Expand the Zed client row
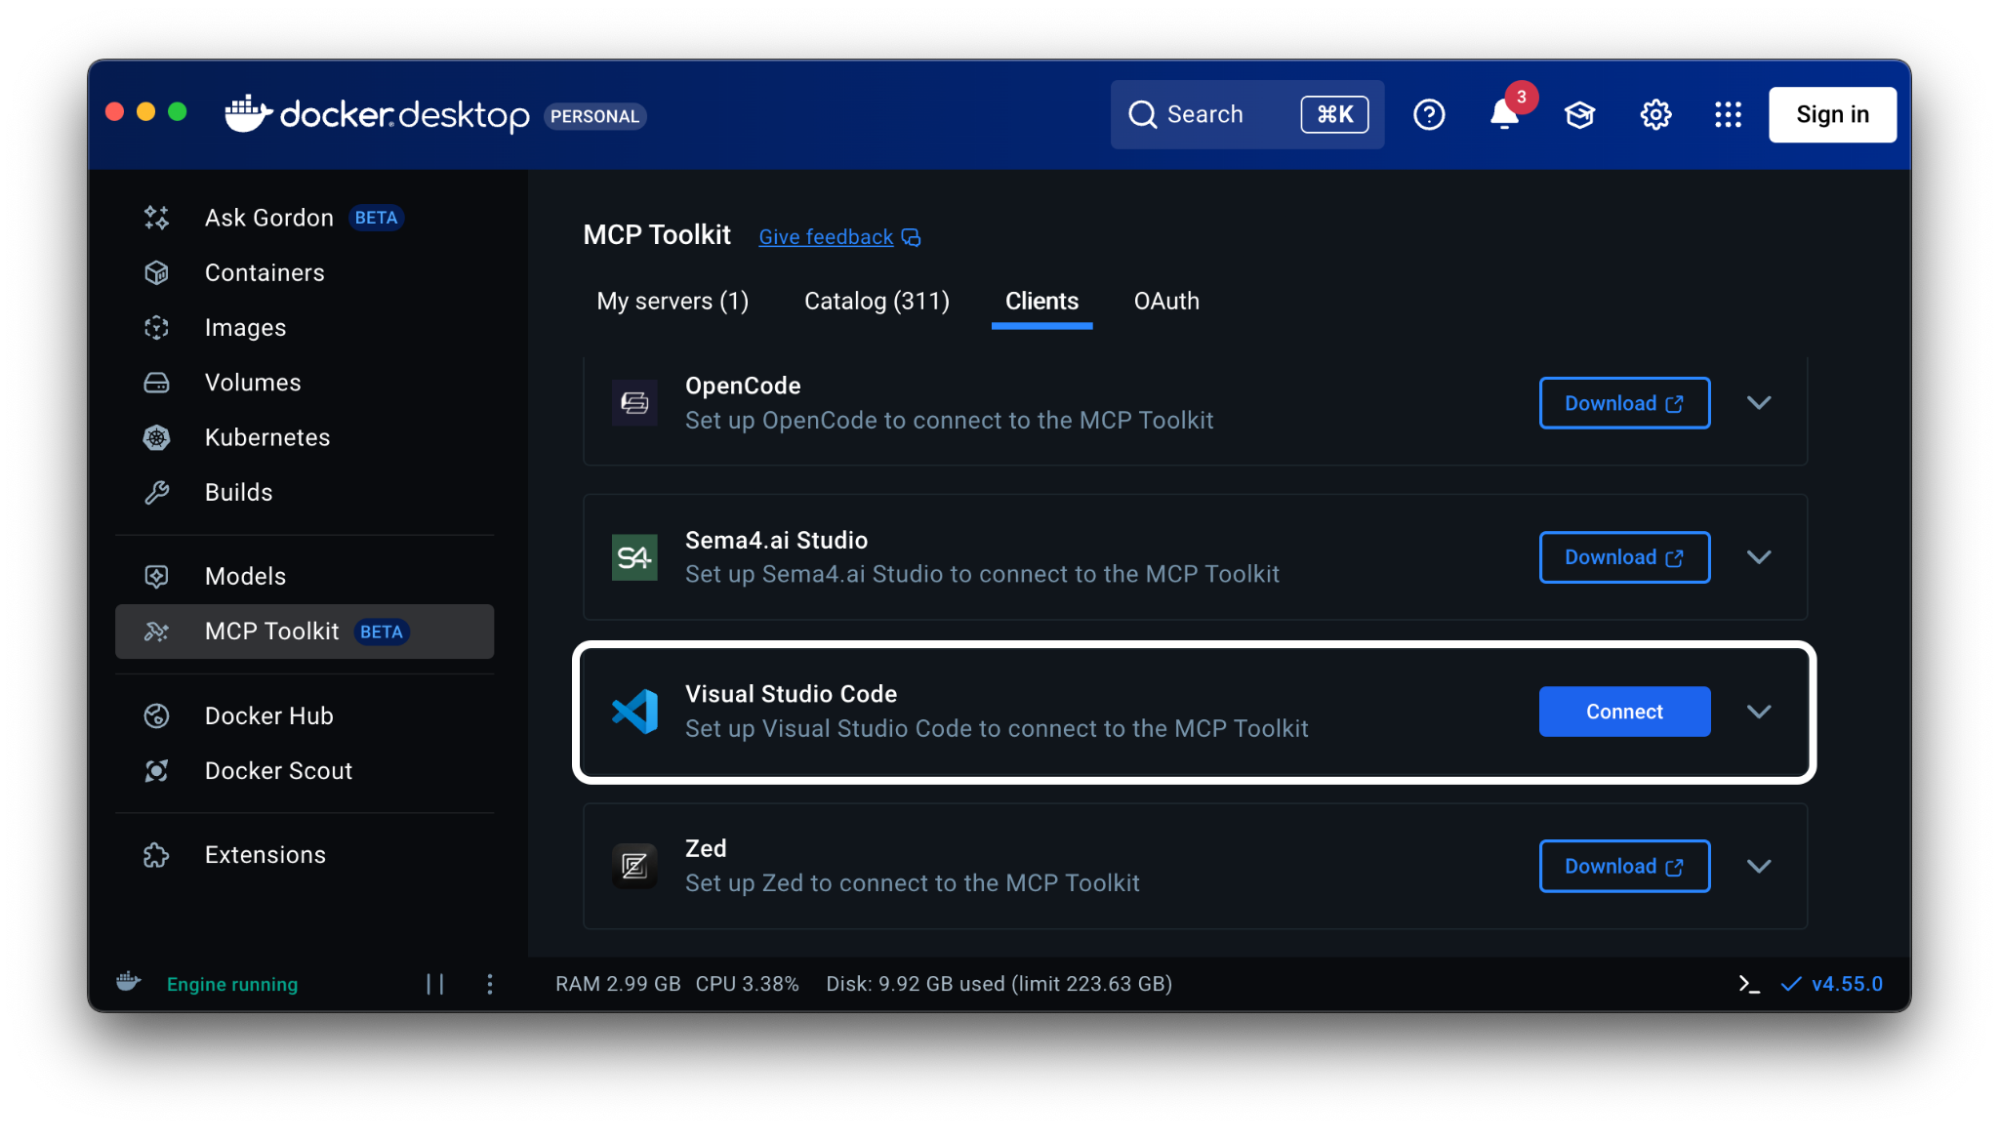Image resolution: width=1999 pixels, height=1129 pixels. [1759, 866]
